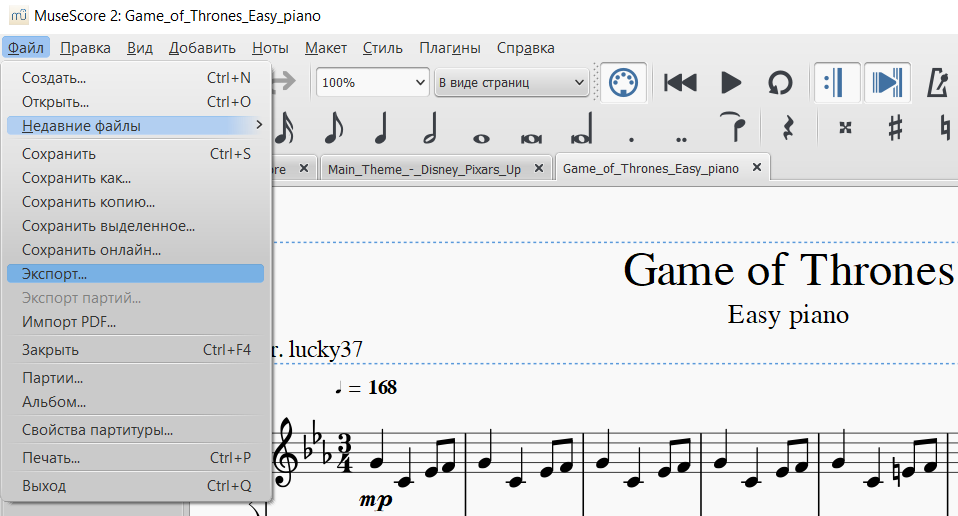Apply the double augmentation dot
The width and height of the screenshot is (958, 516).
tap(681, 139)
